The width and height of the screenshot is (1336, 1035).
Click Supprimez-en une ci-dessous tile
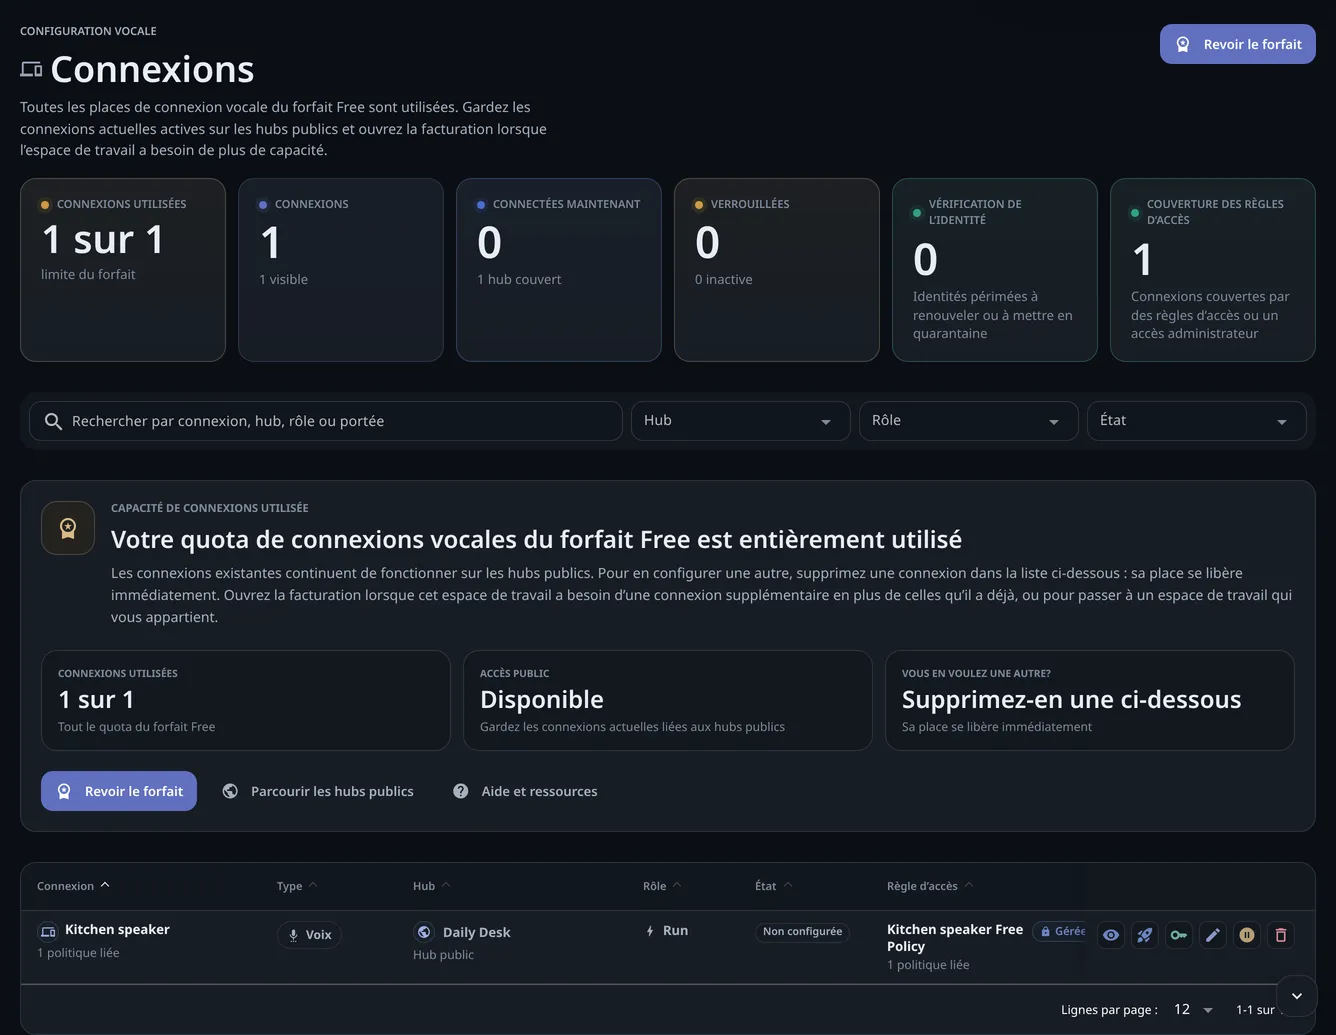[1090, 700]
